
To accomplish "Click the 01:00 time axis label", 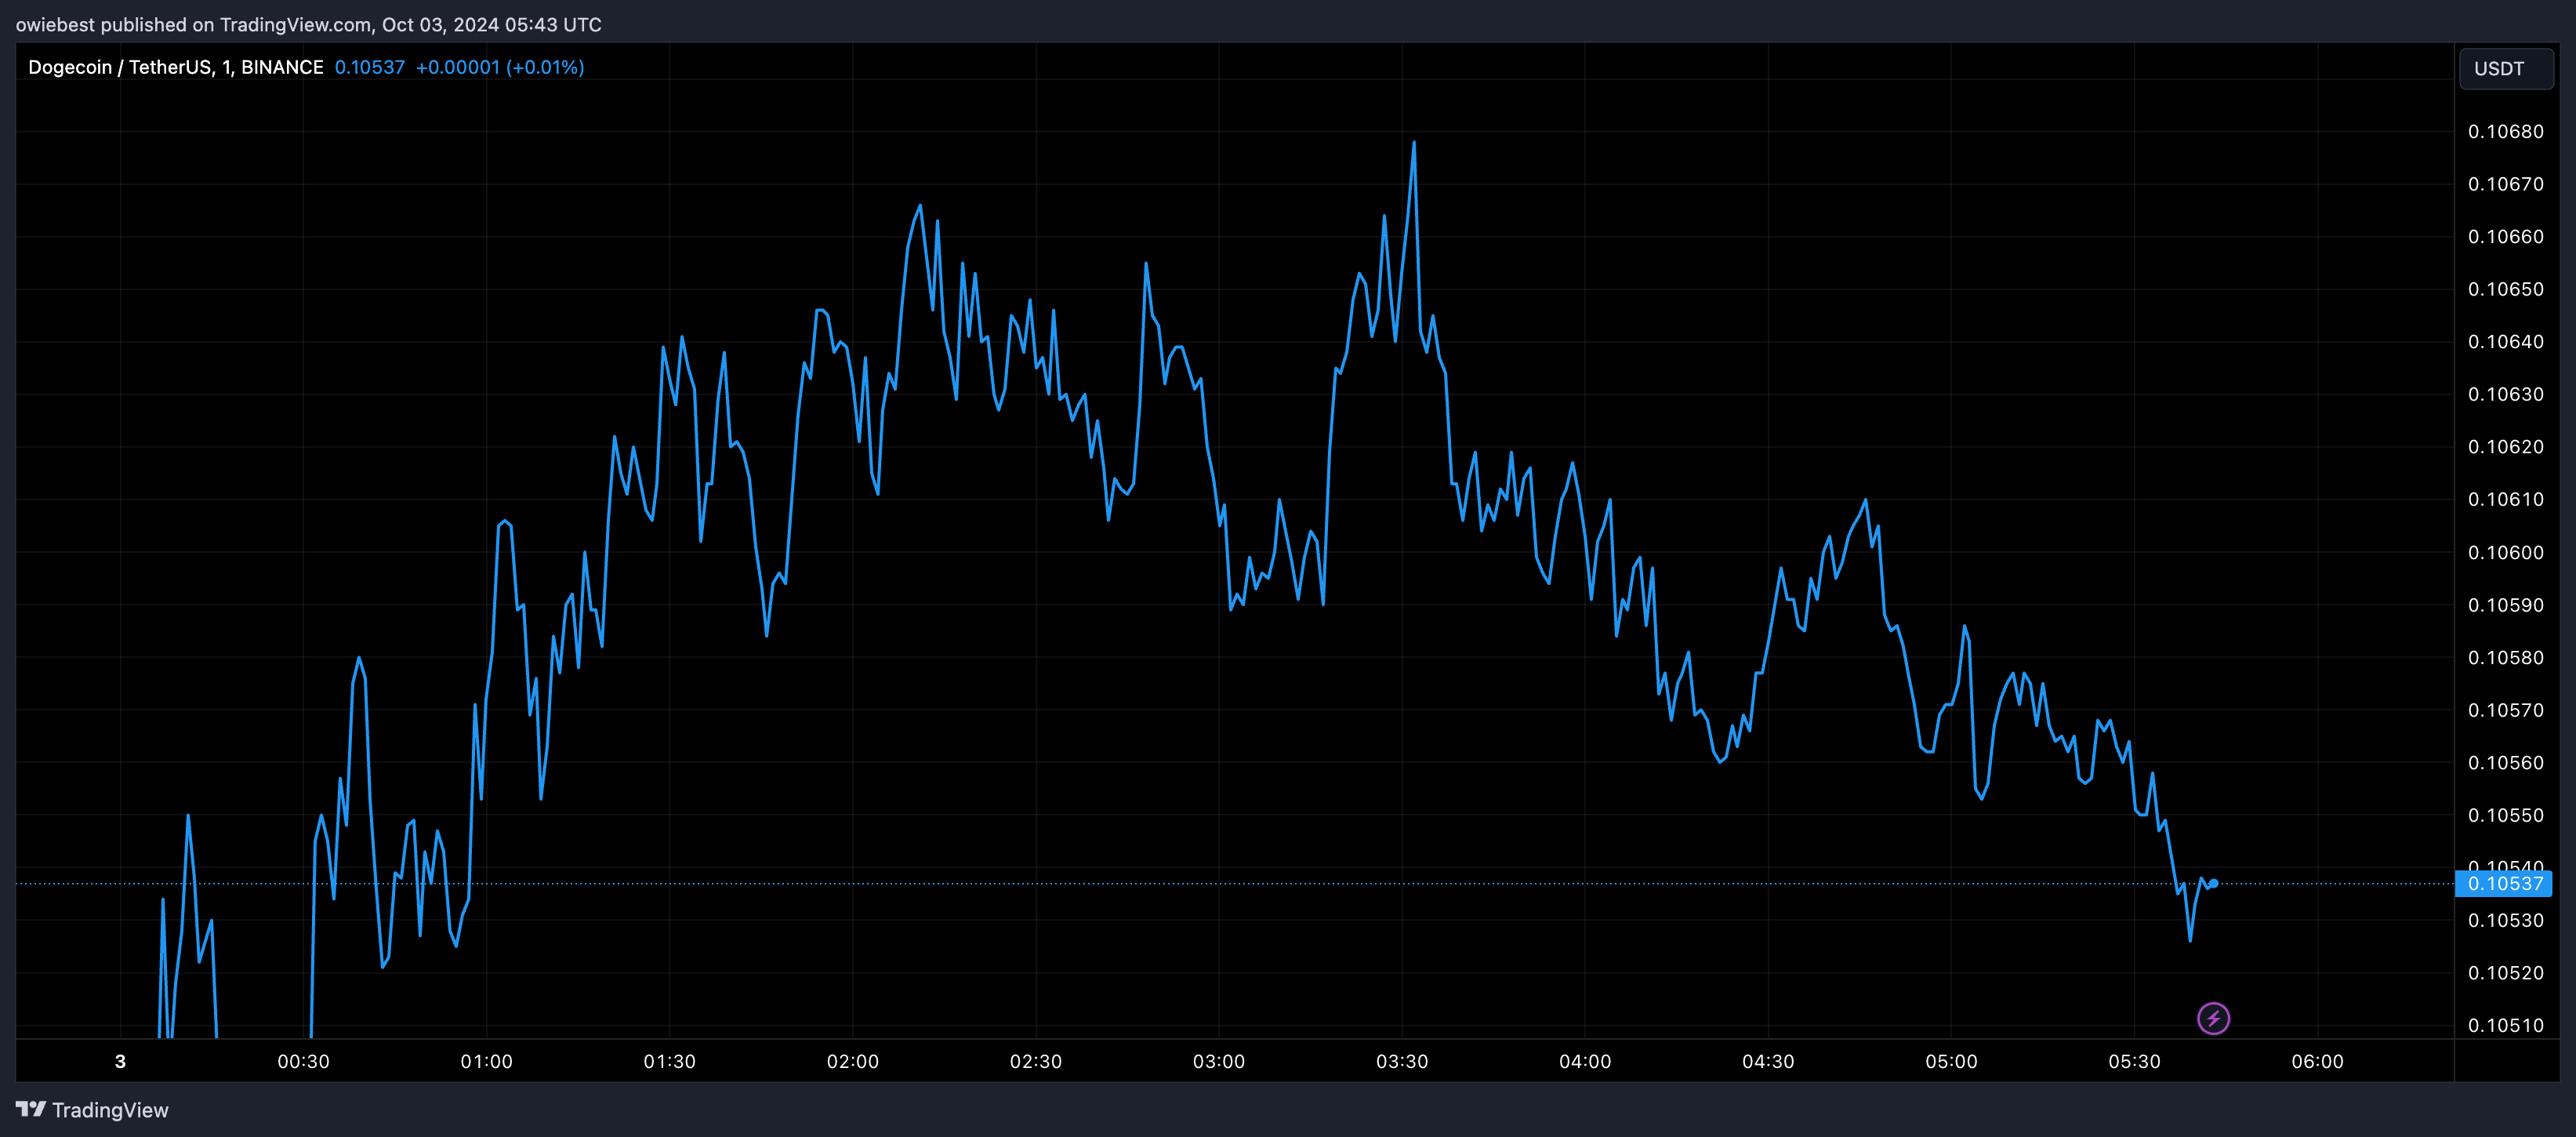I will click(x=486, y=1061).
